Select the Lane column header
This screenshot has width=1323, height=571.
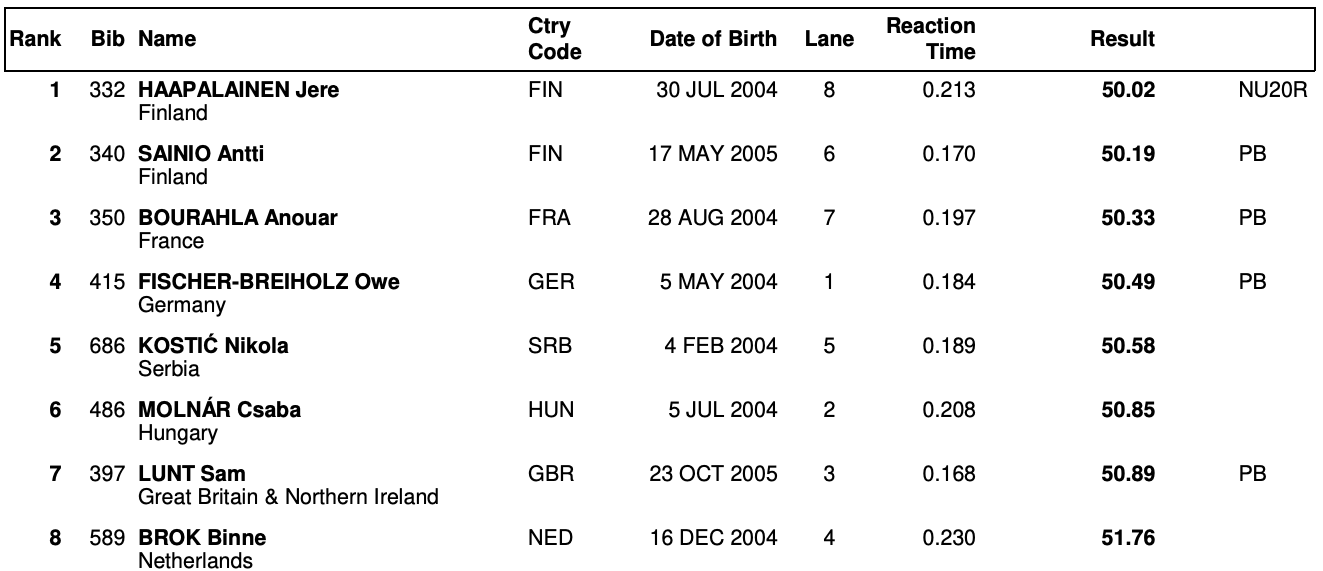(x=829, y=40)
